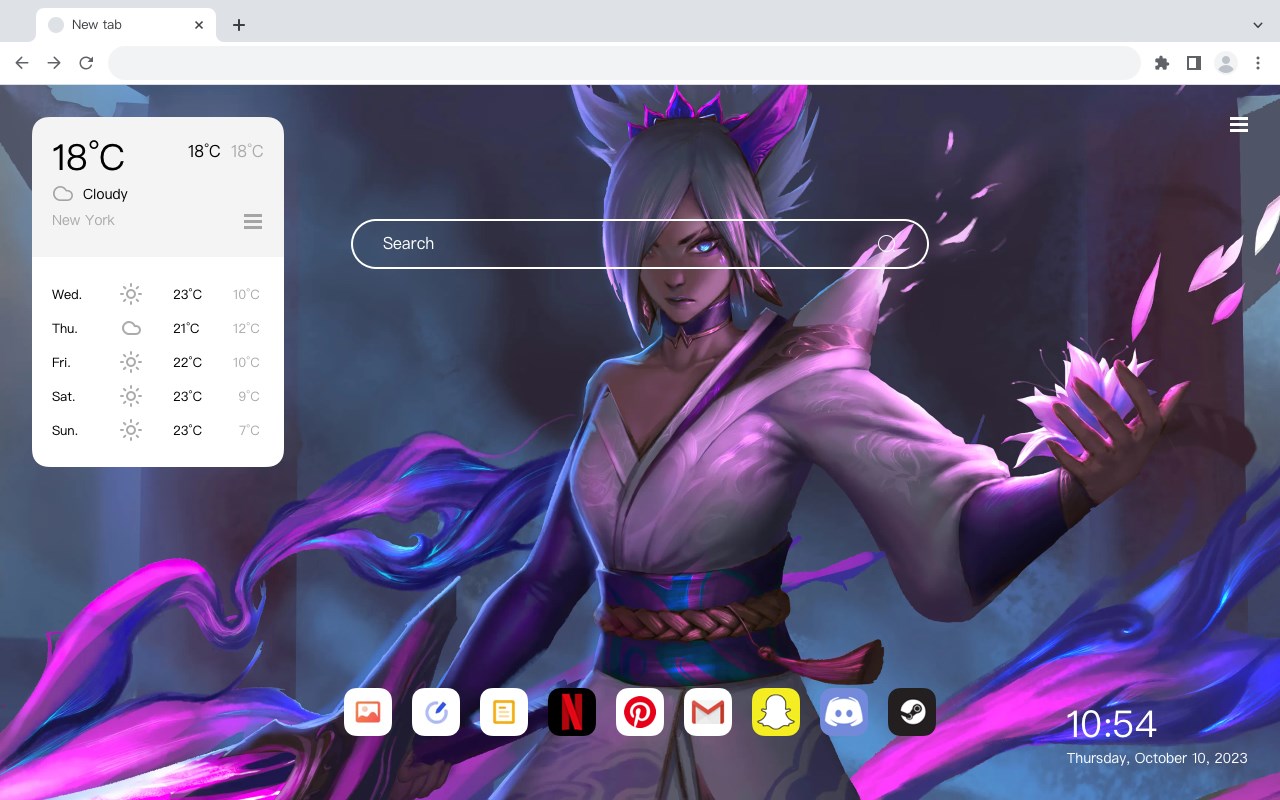Open the page hamburger menu at top right
The image size is (1280, 800).
(1239, 124)
